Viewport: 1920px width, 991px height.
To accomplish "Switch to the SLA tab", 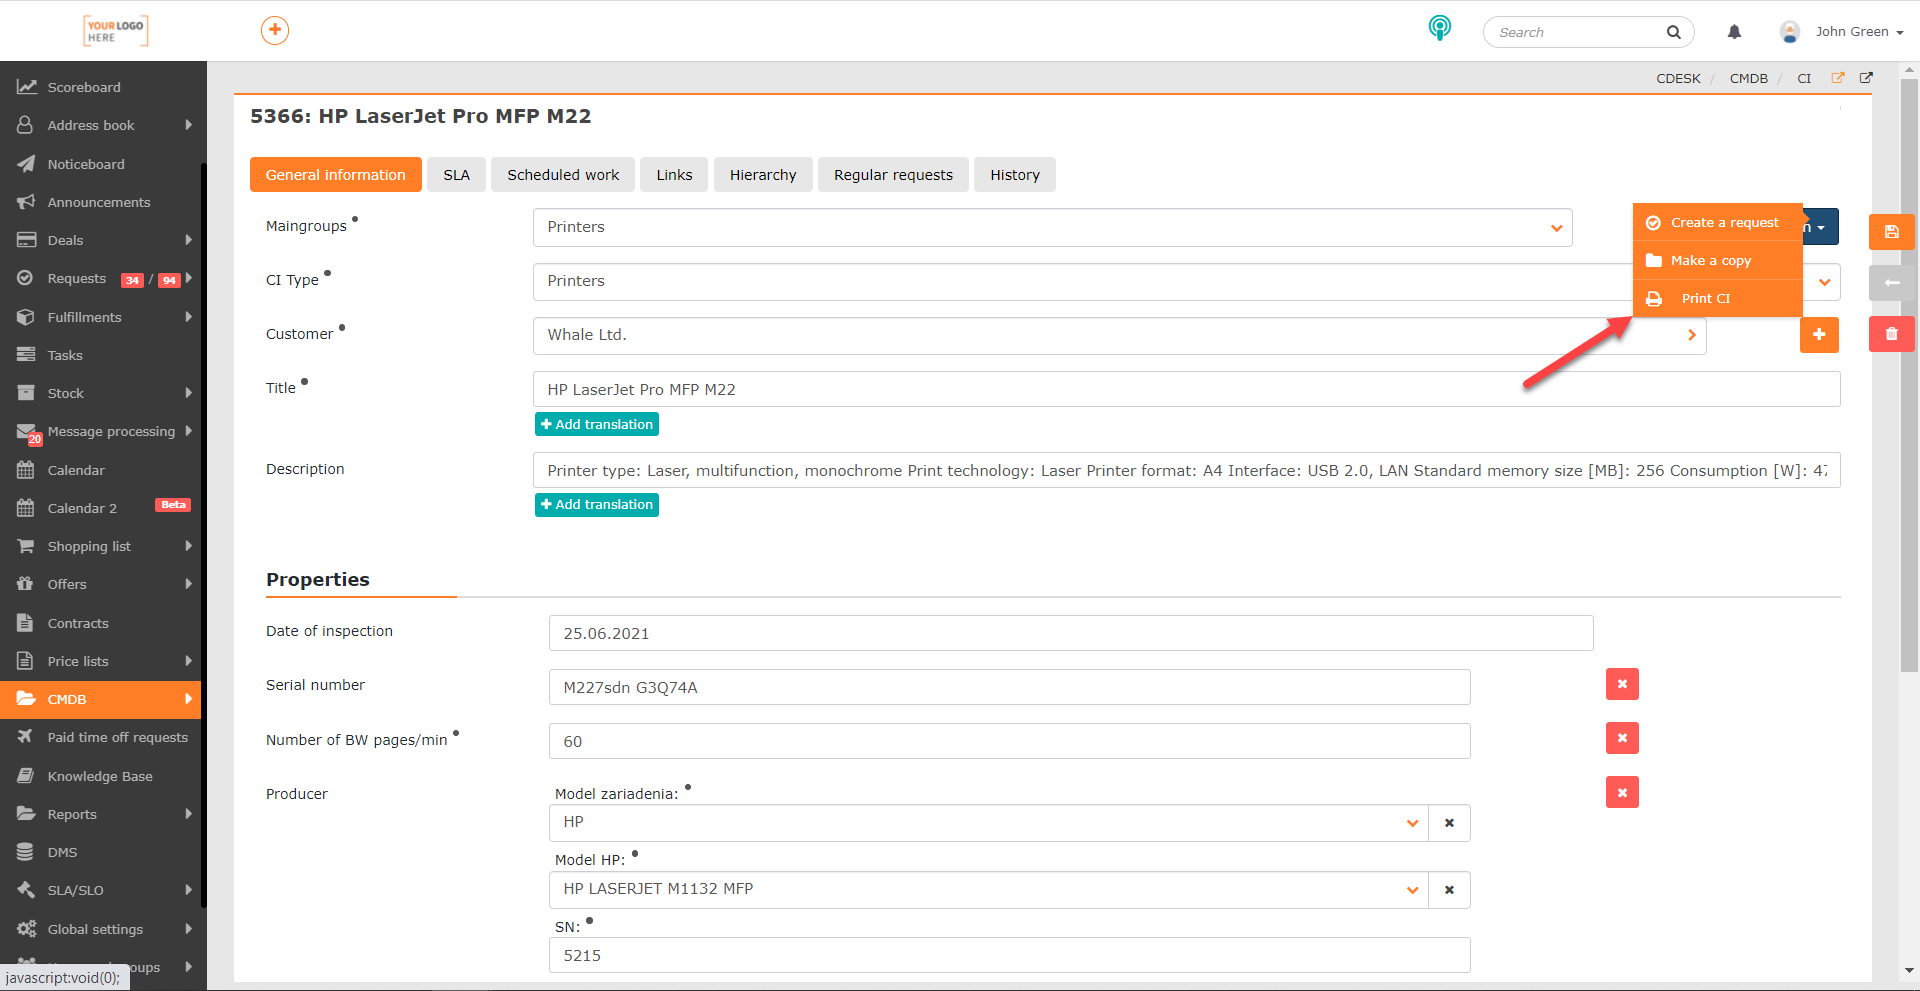I will 457,175.
